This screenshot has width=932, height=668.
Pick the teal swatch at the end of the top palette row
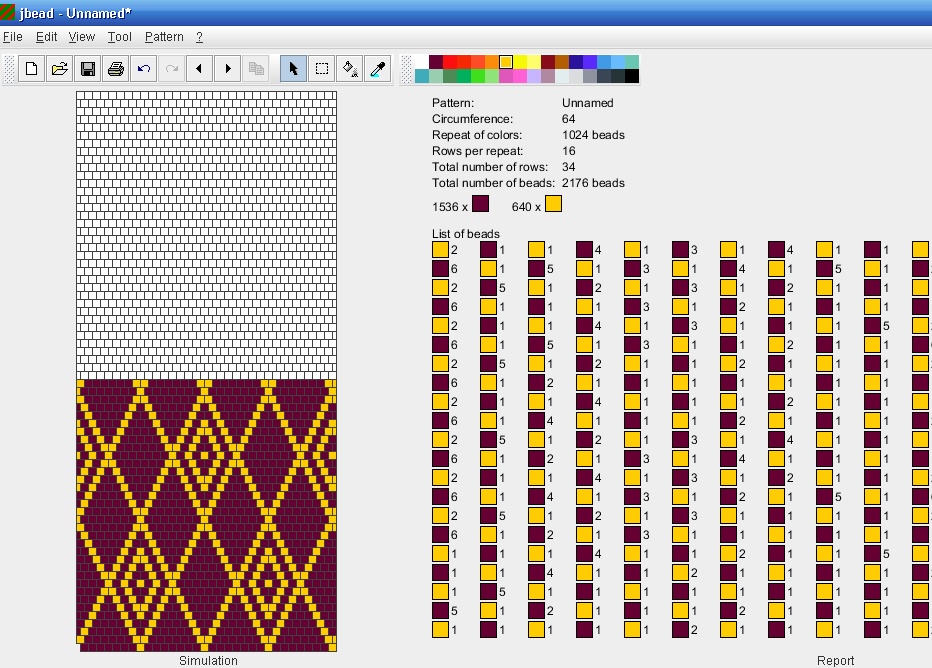[x=632, y=62]
